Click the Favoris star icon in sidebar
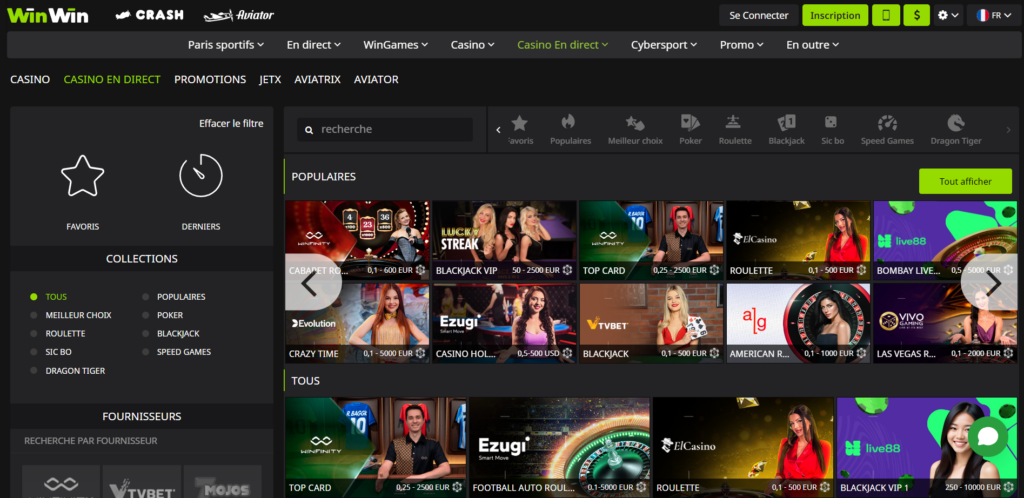Viewport: 1024px width, 498px height. coord(82,176)
